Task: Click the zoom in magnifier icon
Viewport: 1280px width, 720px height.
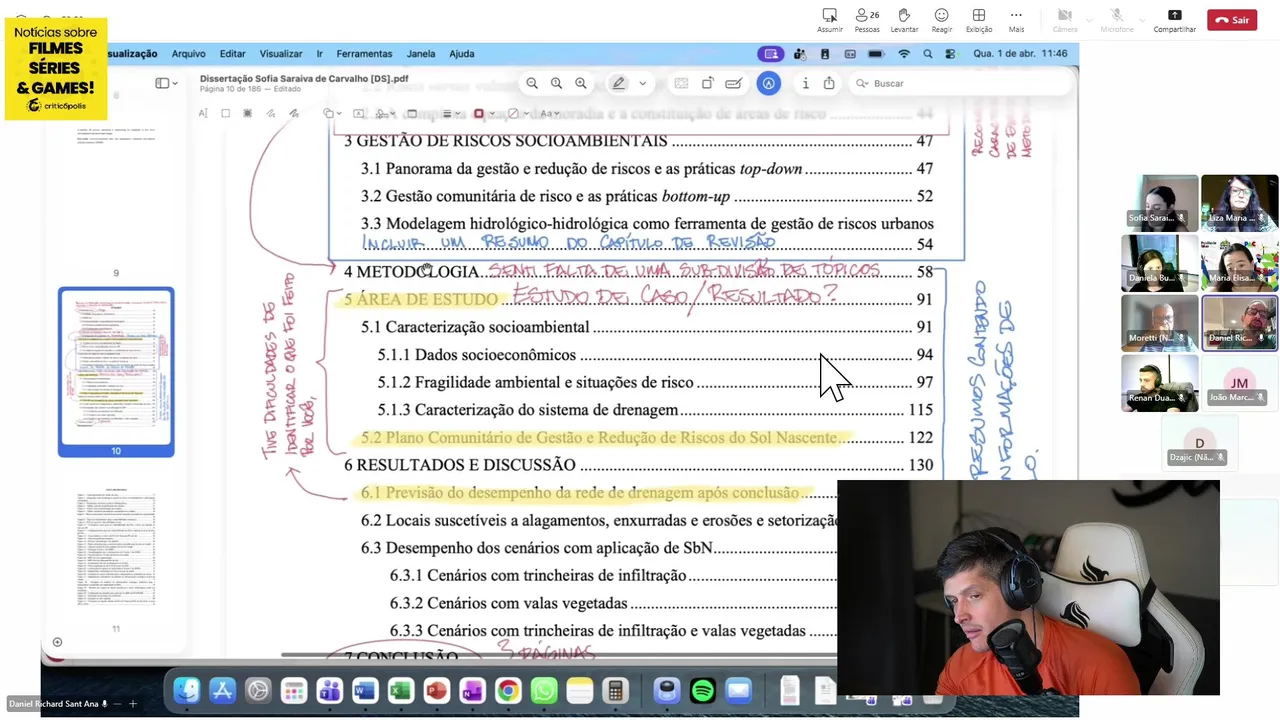Action: click(x=581, y=83)
